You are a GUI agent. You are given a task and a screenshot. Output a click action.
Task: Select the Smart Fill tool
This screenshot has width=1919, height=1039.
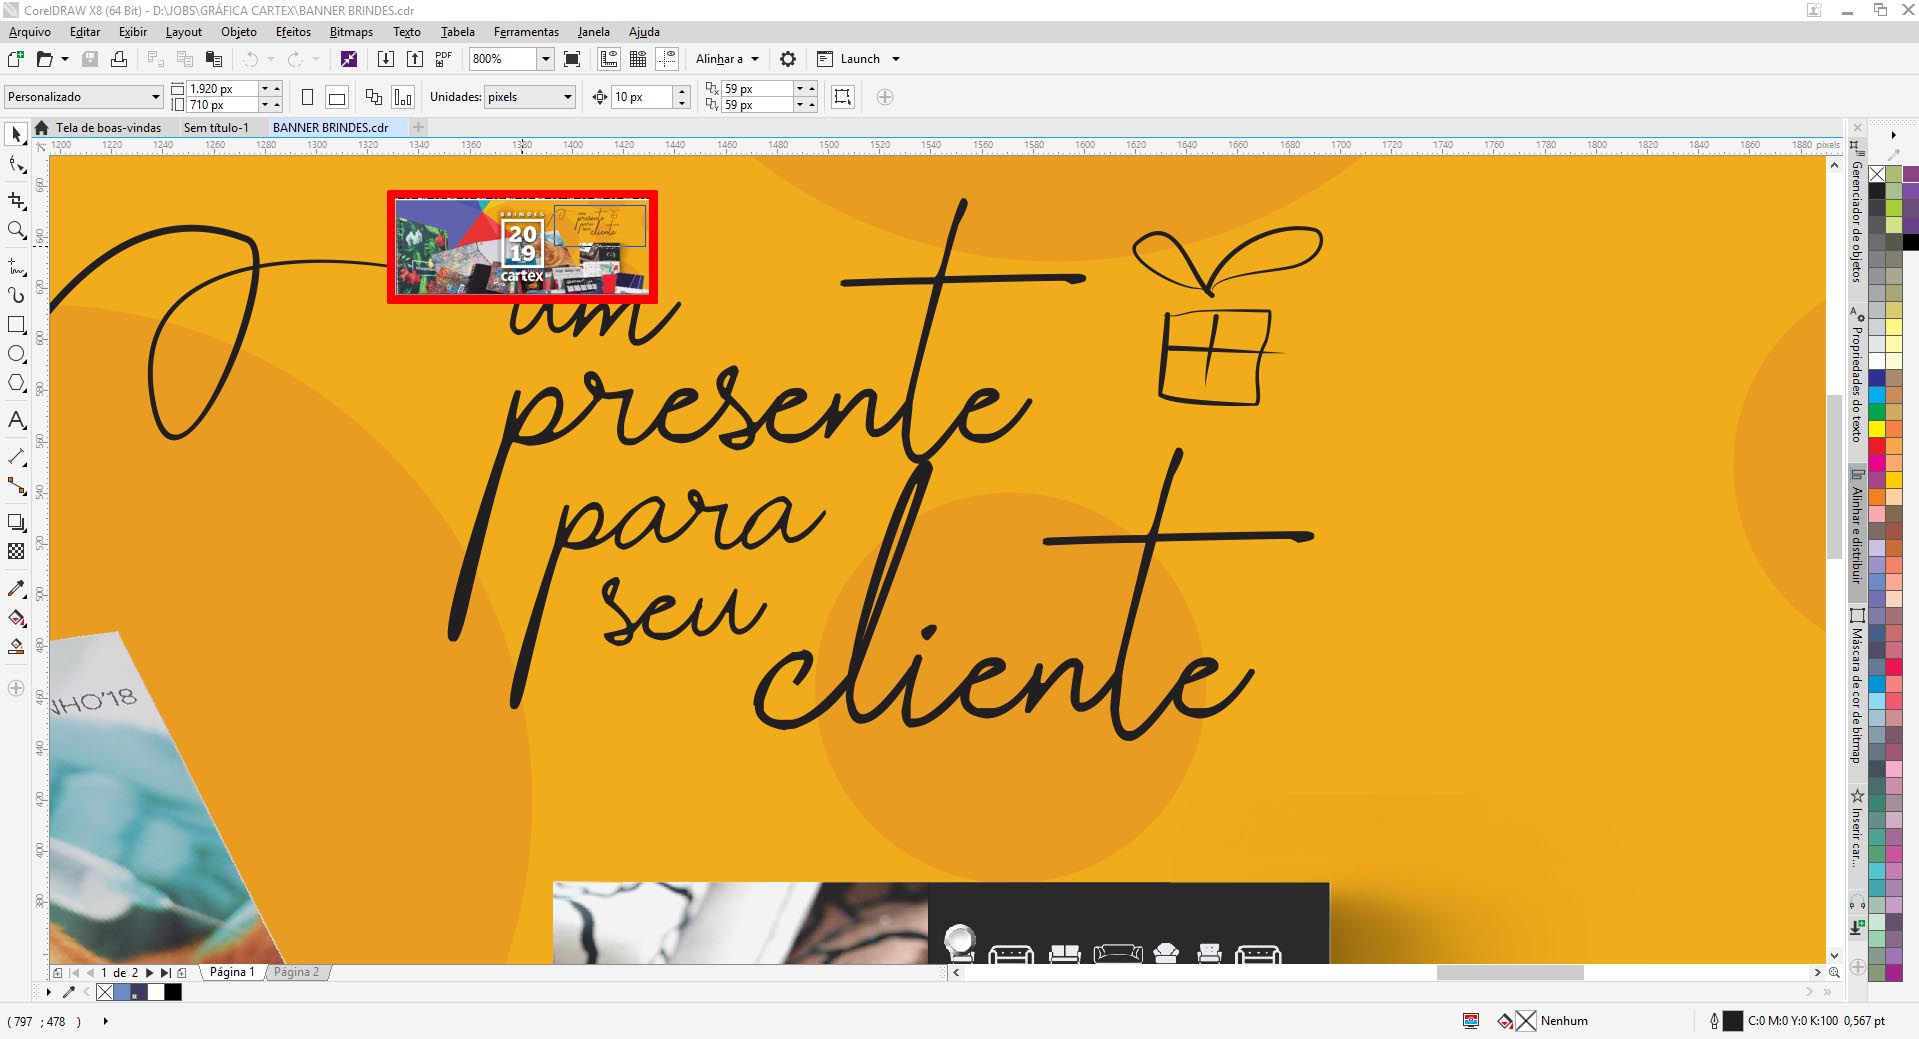click(16, 647)
